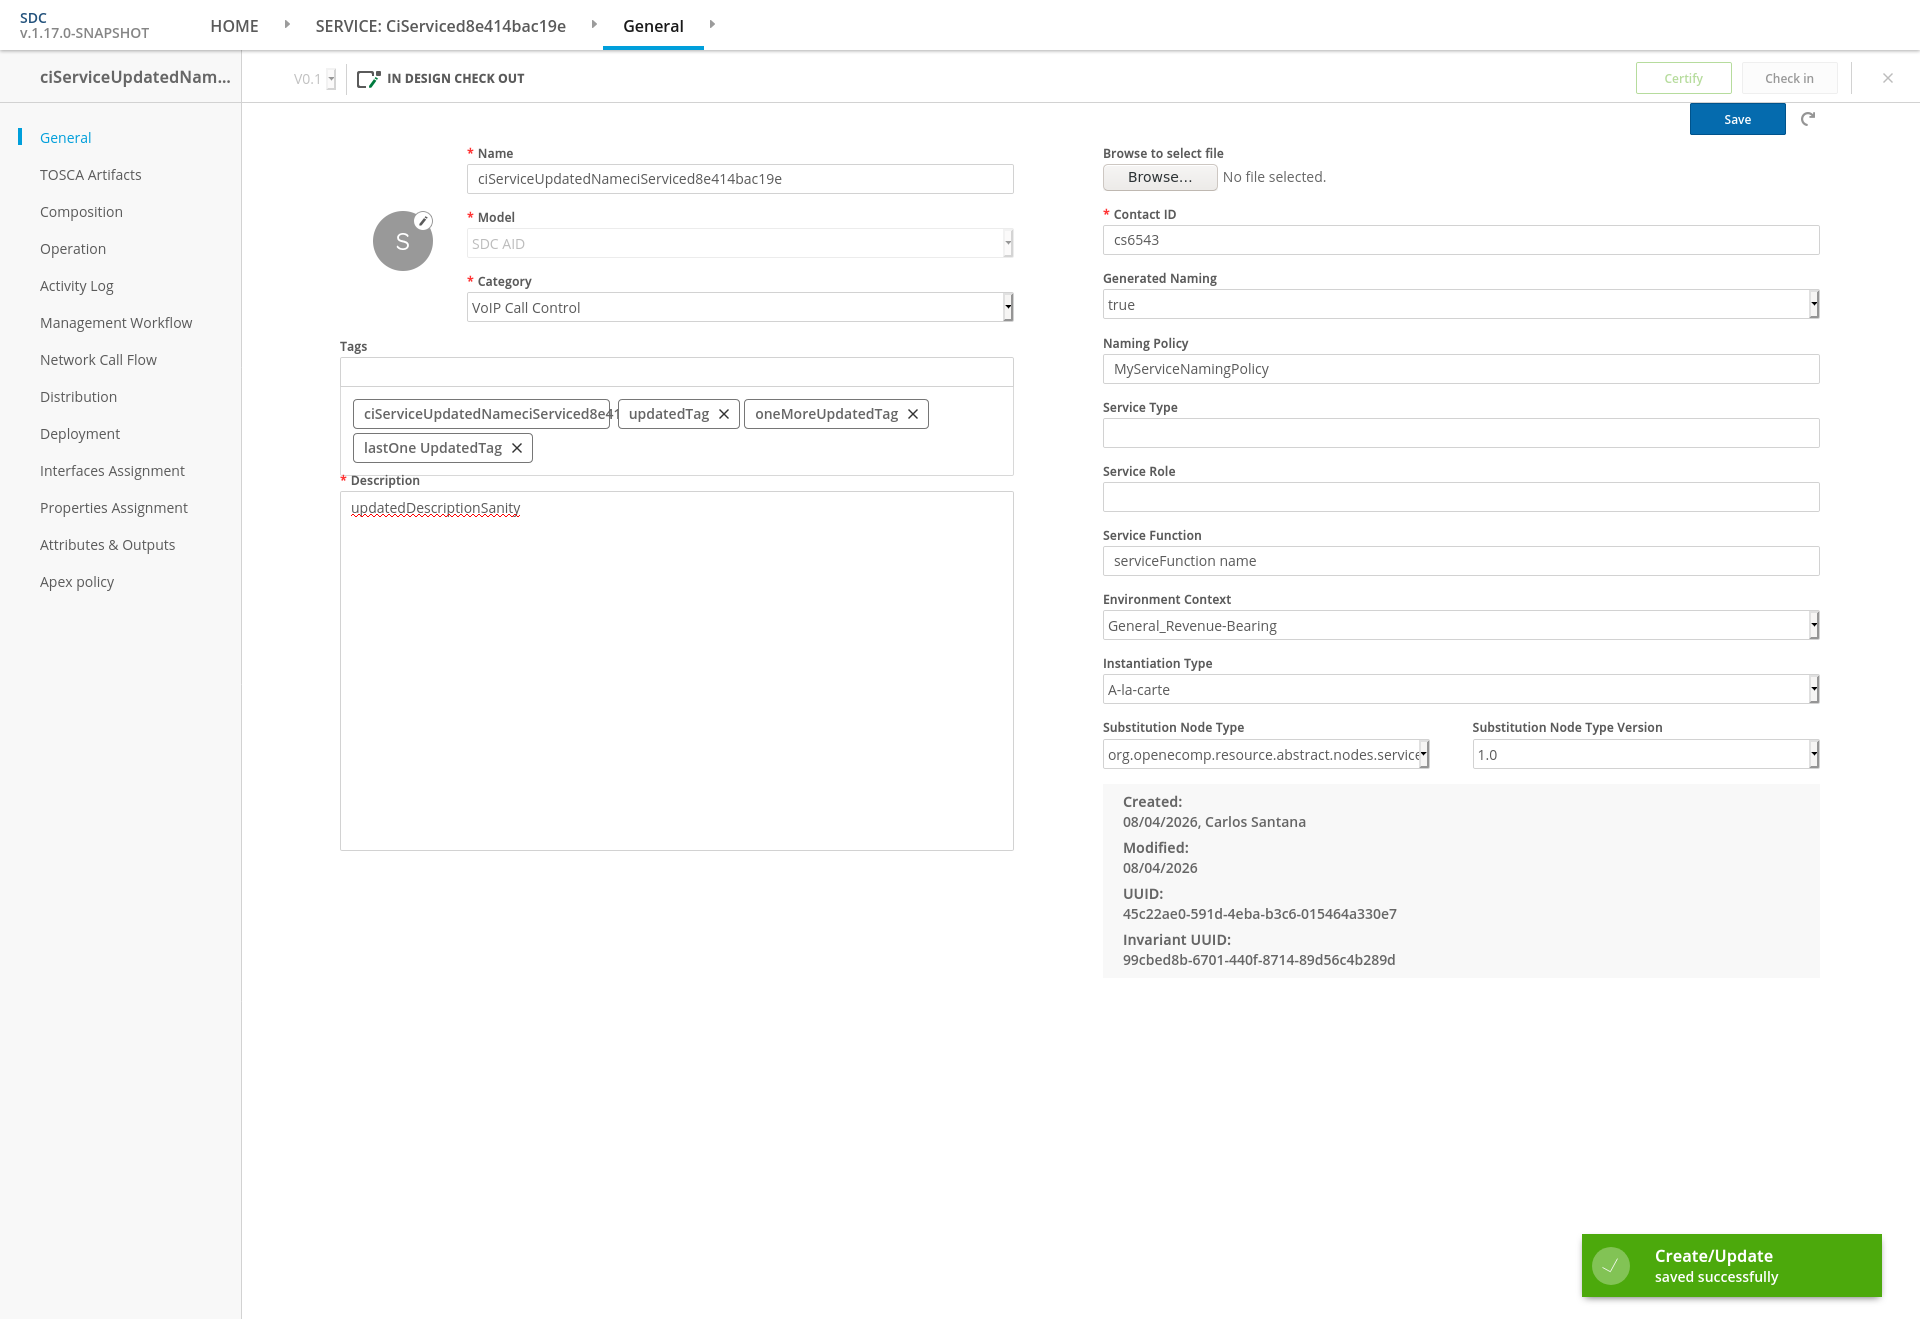Open Composition section
1920x1319 pixels.
[81, 212]
